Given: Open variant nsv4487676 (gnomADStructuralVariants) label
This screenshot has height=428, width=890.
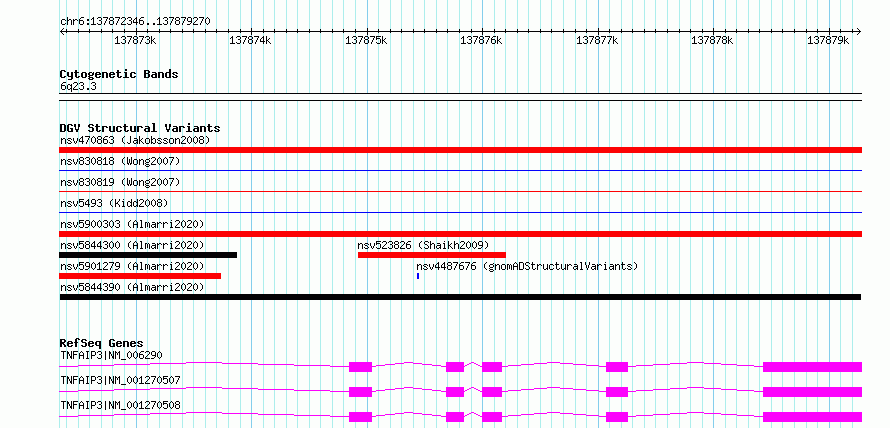Looking at the screenshot, I should (x=527, y=266).
